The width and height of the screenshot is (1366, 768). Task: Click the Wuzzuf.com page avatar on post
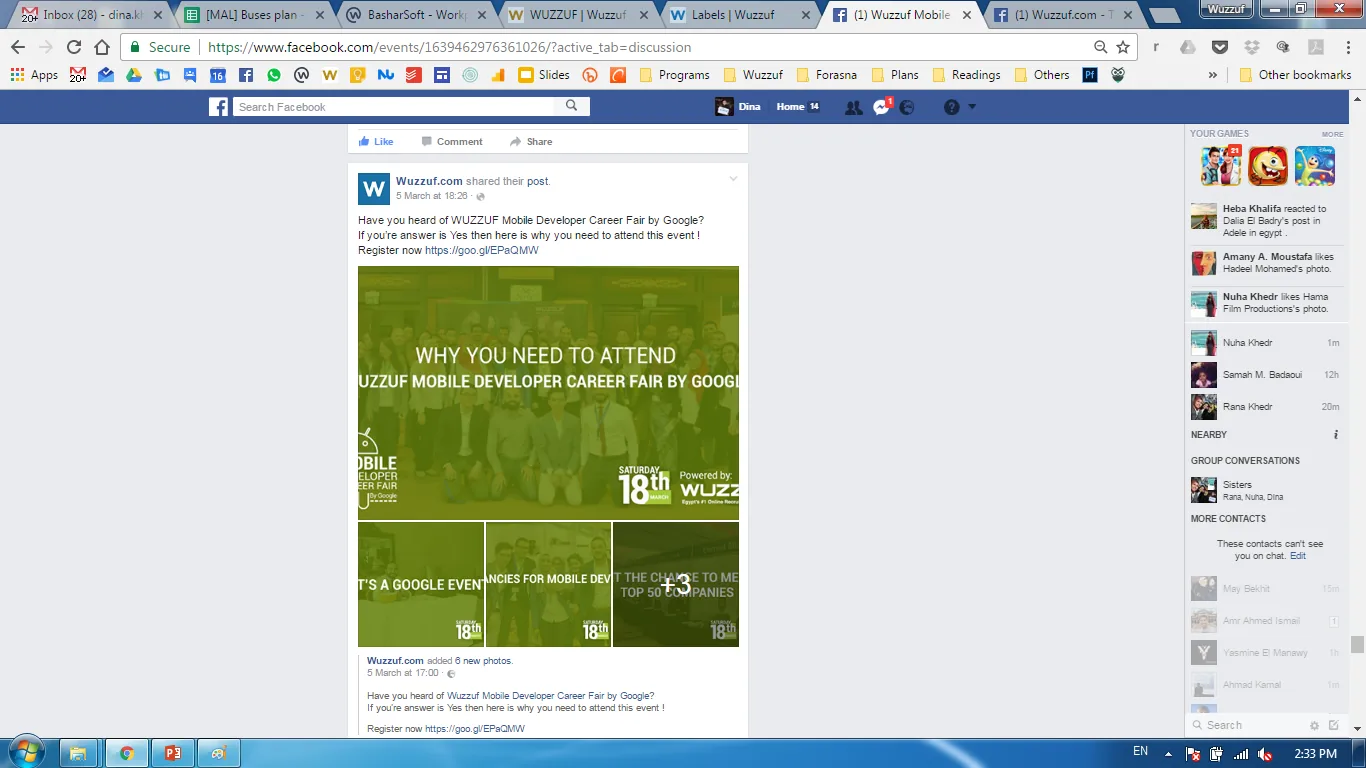(374, 188)
